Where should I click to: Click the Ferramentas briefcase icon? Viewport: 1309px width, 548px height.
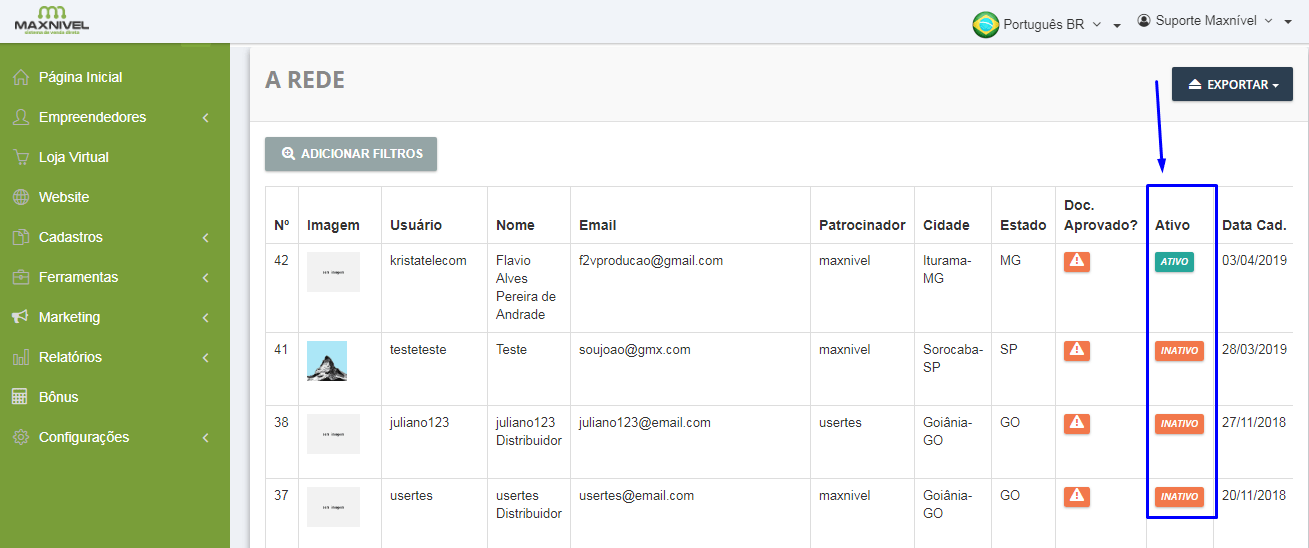pos(20,277)
